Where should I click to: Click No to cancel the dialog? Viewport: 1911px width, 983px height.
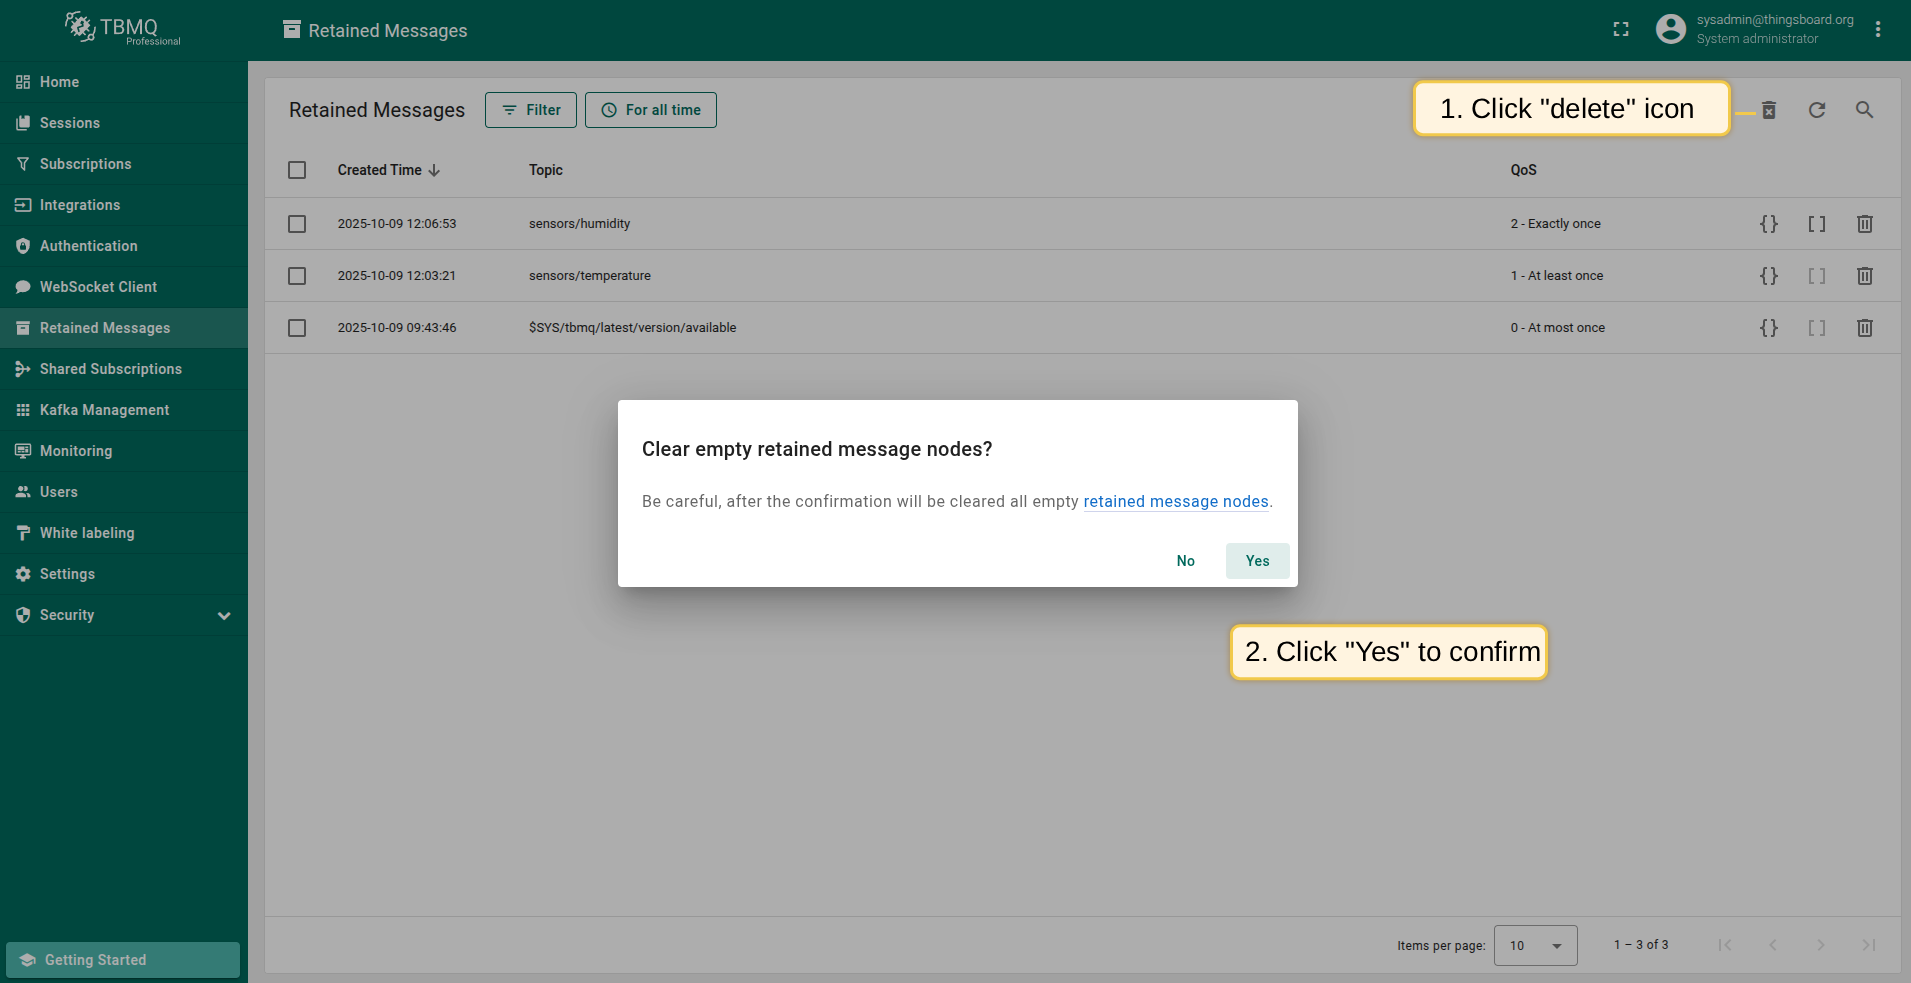1185,561
